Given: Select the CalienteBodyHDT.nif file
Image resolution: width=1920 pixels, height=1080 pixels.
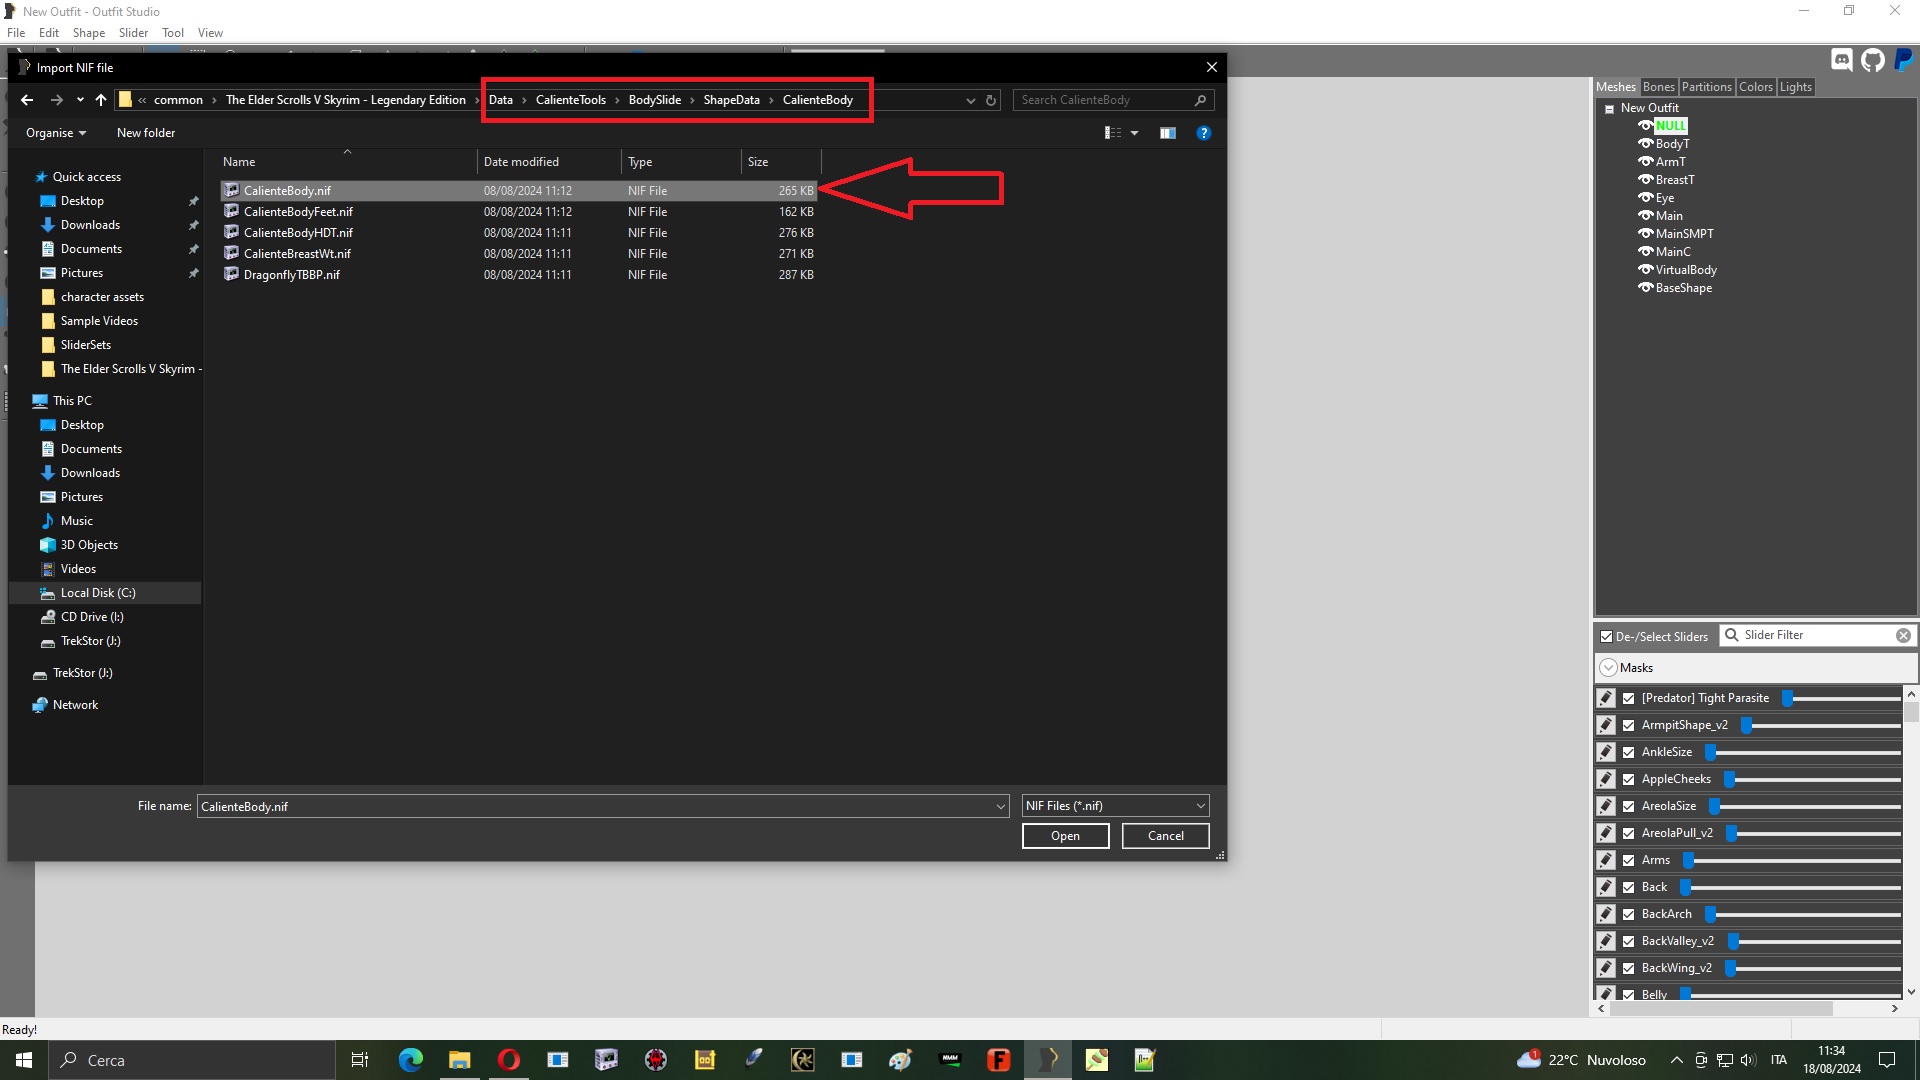Looking at the screenshot, I should 518,233.
